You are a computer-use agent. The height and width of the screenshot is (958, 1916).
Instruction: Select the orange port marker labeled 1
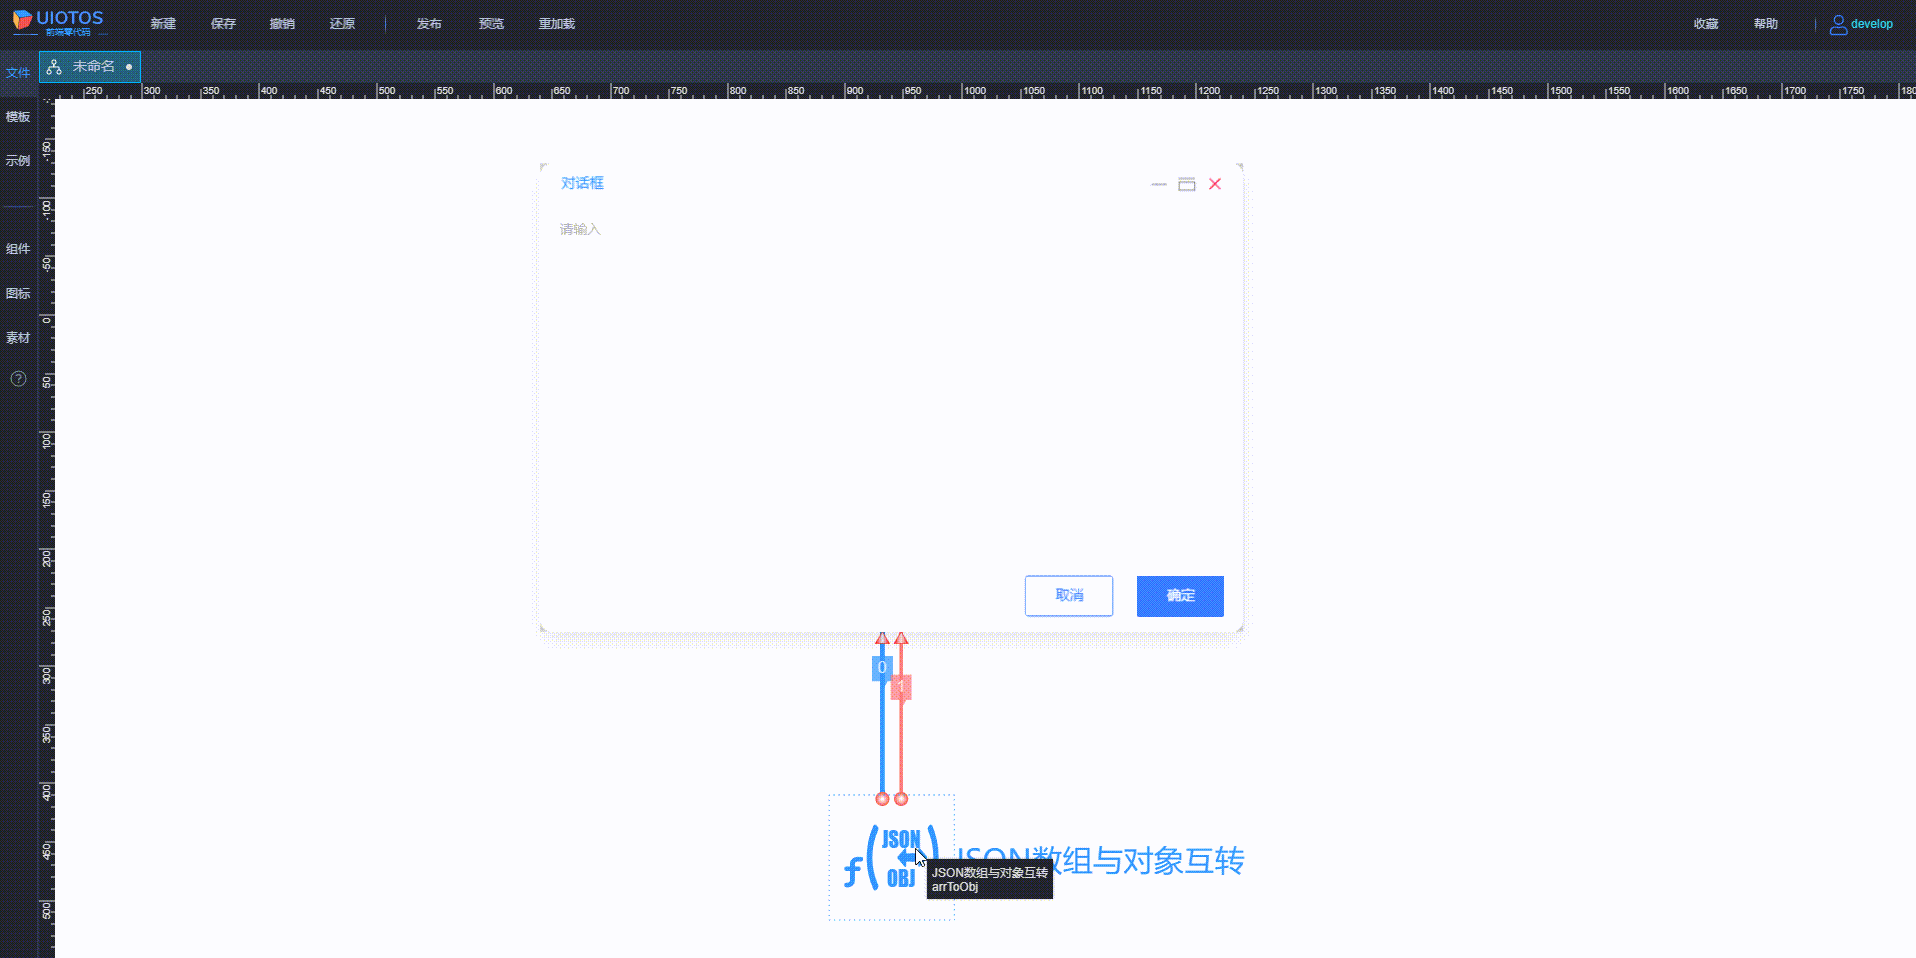coord(900,688)
